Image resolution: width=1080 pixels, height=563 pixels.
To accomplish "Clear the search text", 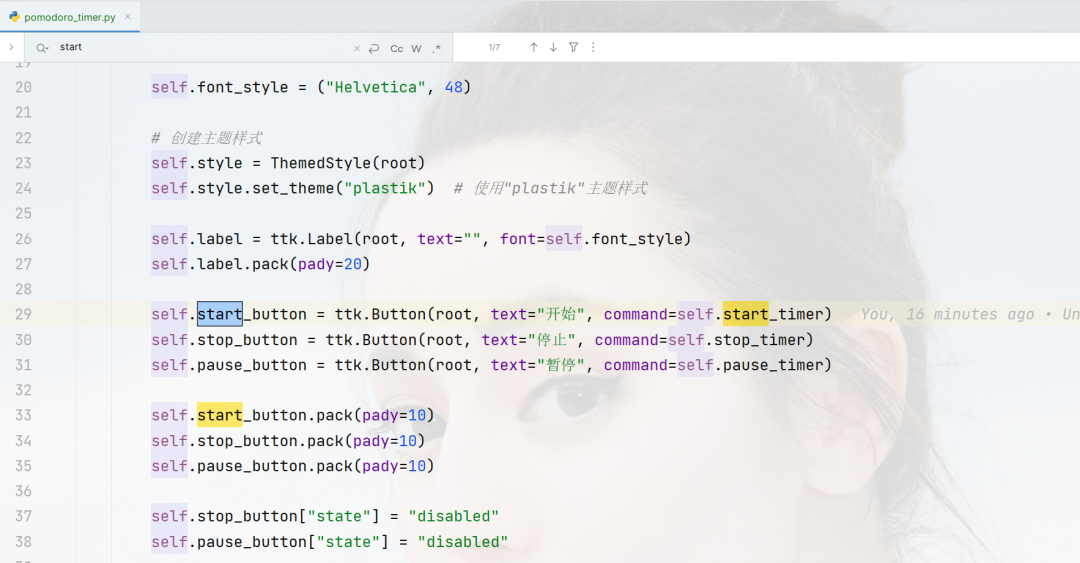I will [357, 48].
